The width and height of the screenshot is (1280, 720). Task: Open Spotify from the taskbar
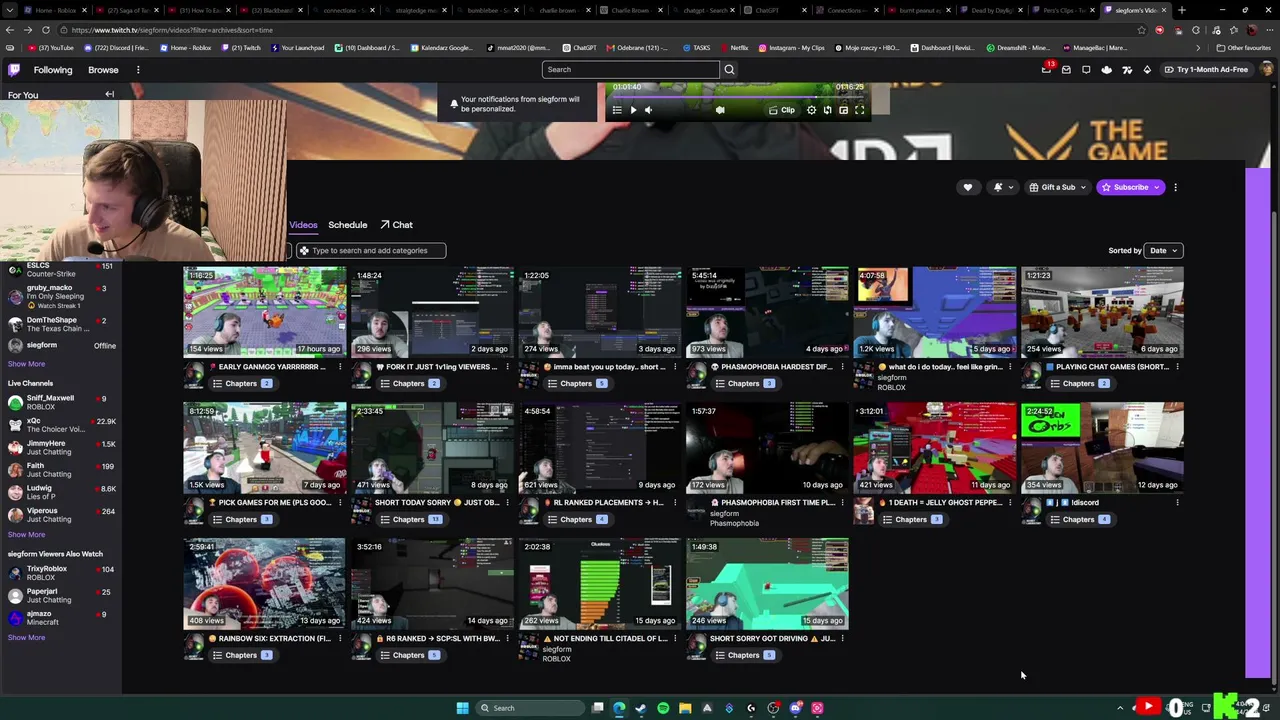coord(663,708)
